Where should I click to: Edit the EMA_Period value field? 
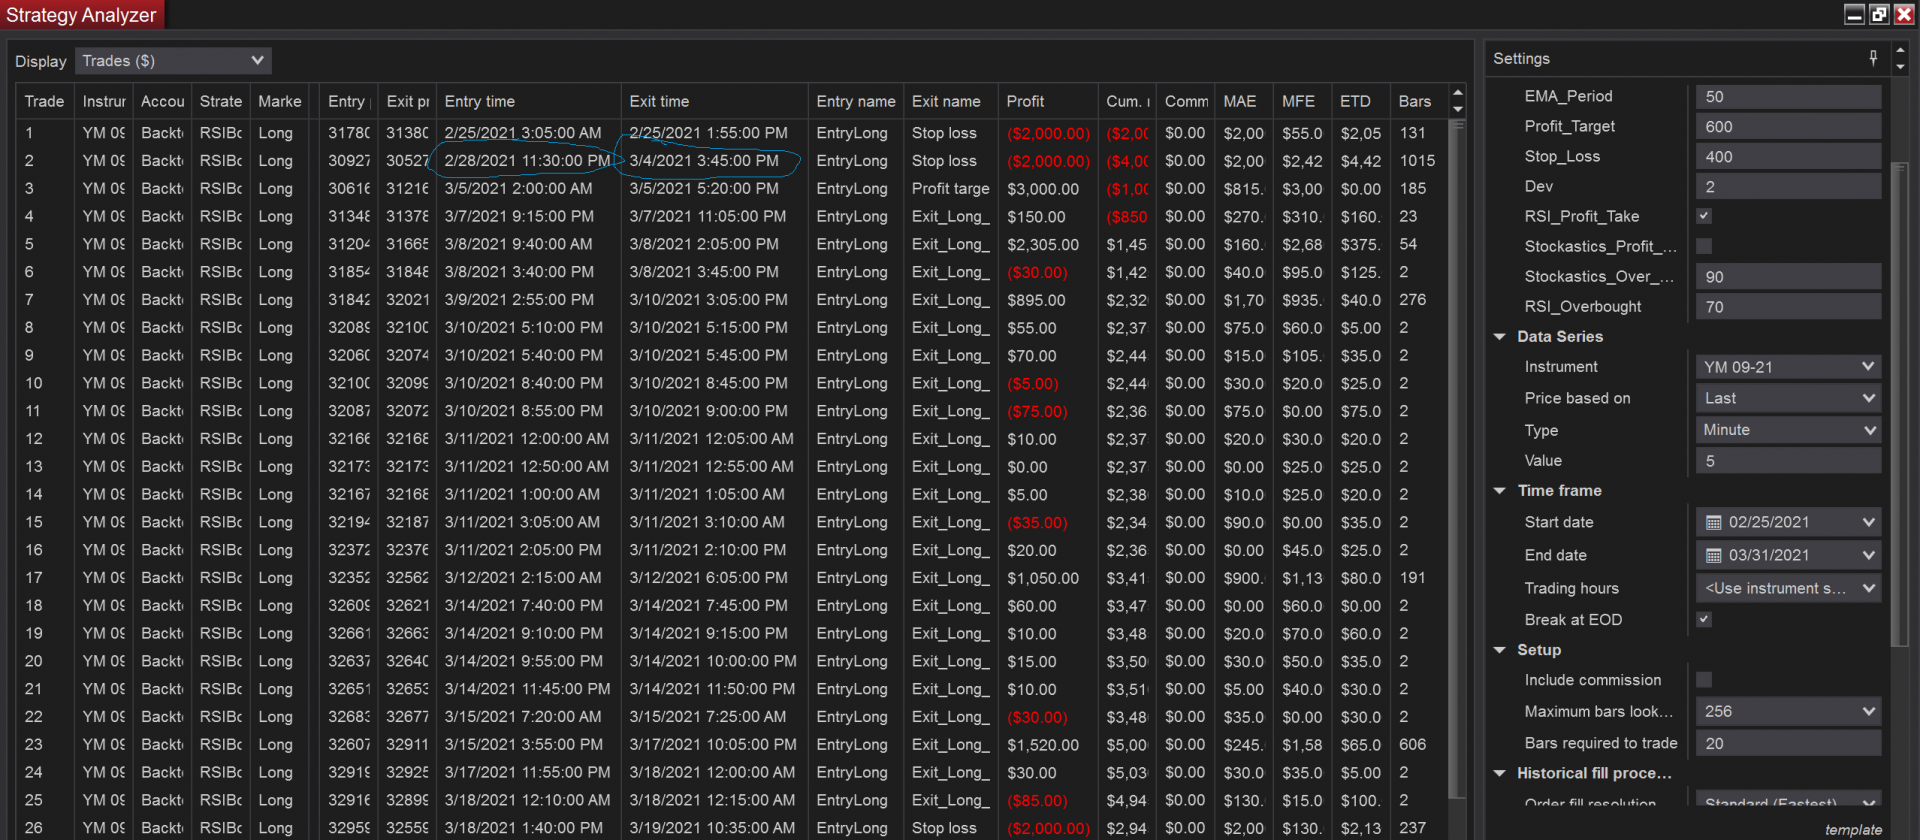[1788, 96]
